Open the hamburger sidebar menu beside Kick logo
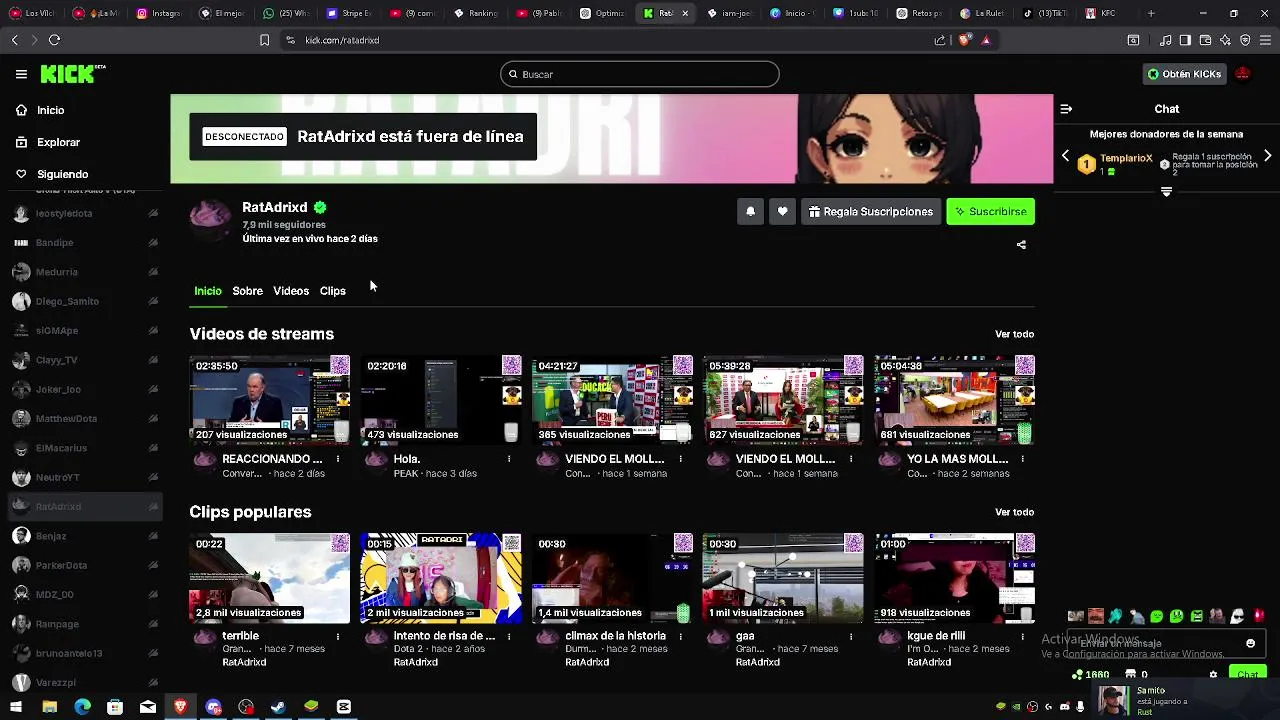 pyautogui.click(x=21, y=74)
